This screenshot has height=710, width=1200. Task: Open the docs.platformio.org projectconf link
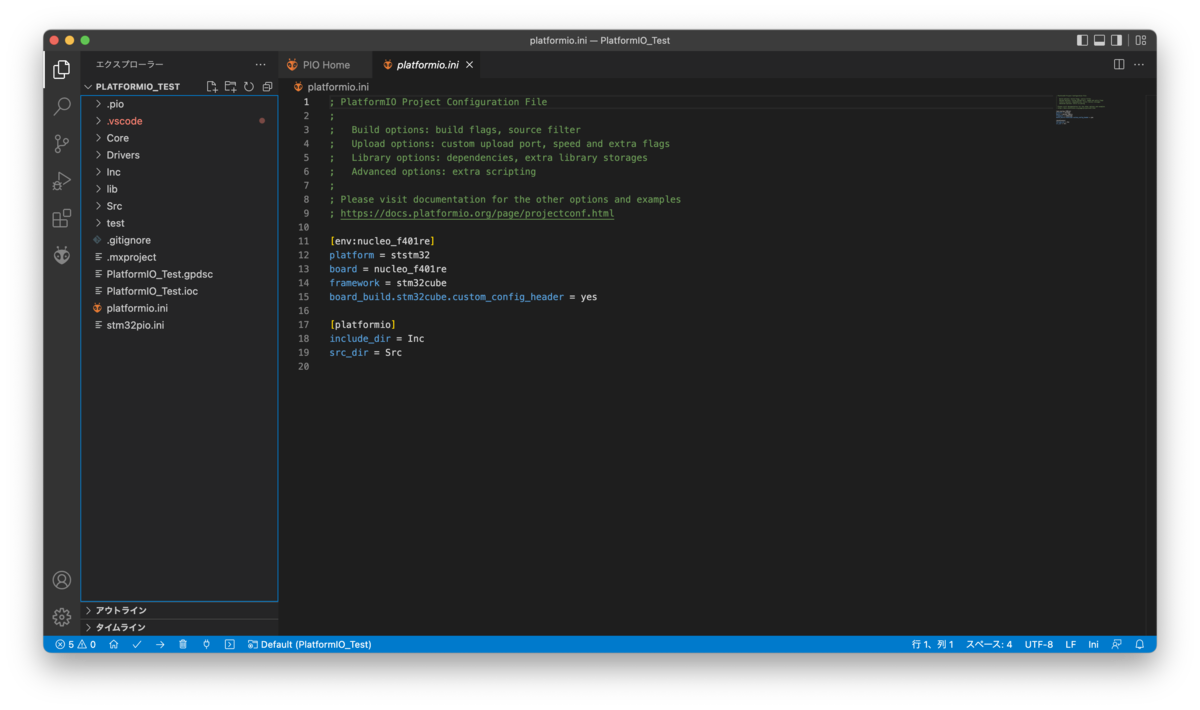coord(477,213)
